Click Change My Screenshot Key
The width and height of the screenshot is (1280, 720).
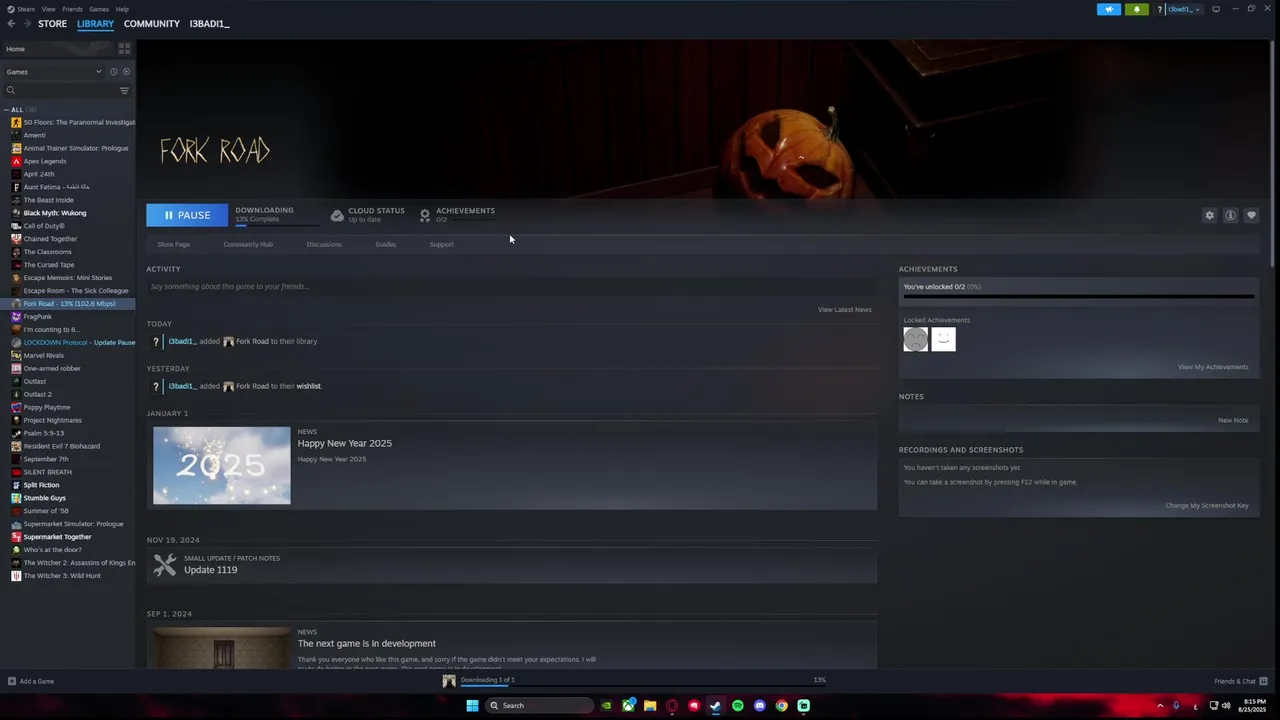[1206, 505]
